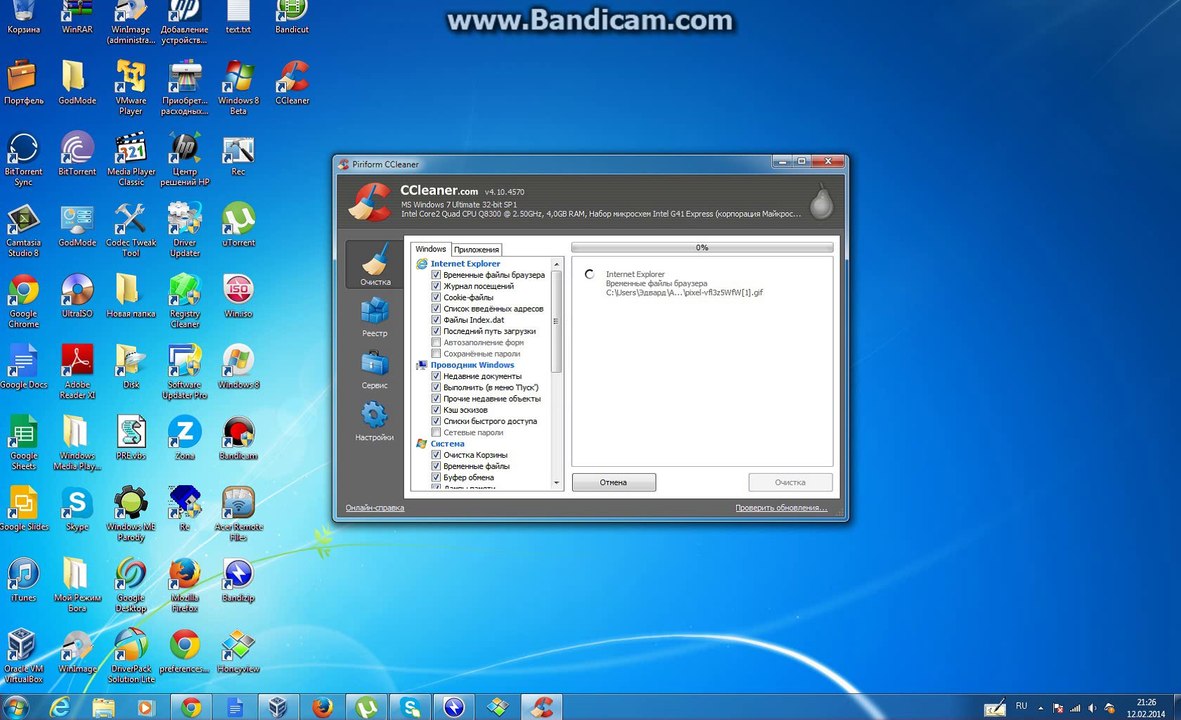Open the Очистка cleaner section in CCleaner
Screen dimensions: 1181x720
coord(374,264)
